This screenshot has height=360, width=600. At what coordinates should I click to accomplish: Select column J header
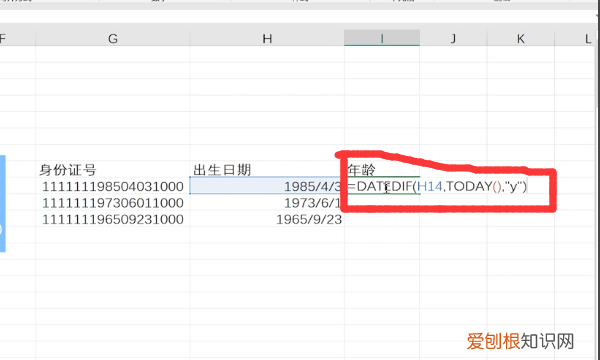453,38
